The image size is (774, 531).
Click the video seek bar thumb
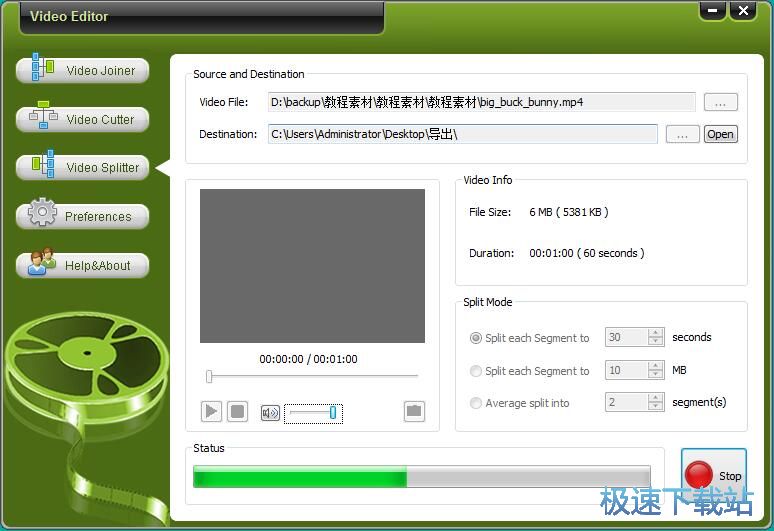click(209, 377)
